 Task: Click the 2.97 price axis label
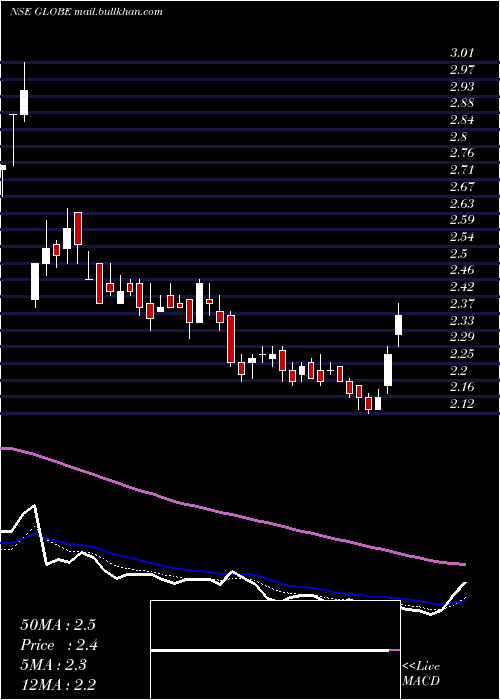[462, 70]
